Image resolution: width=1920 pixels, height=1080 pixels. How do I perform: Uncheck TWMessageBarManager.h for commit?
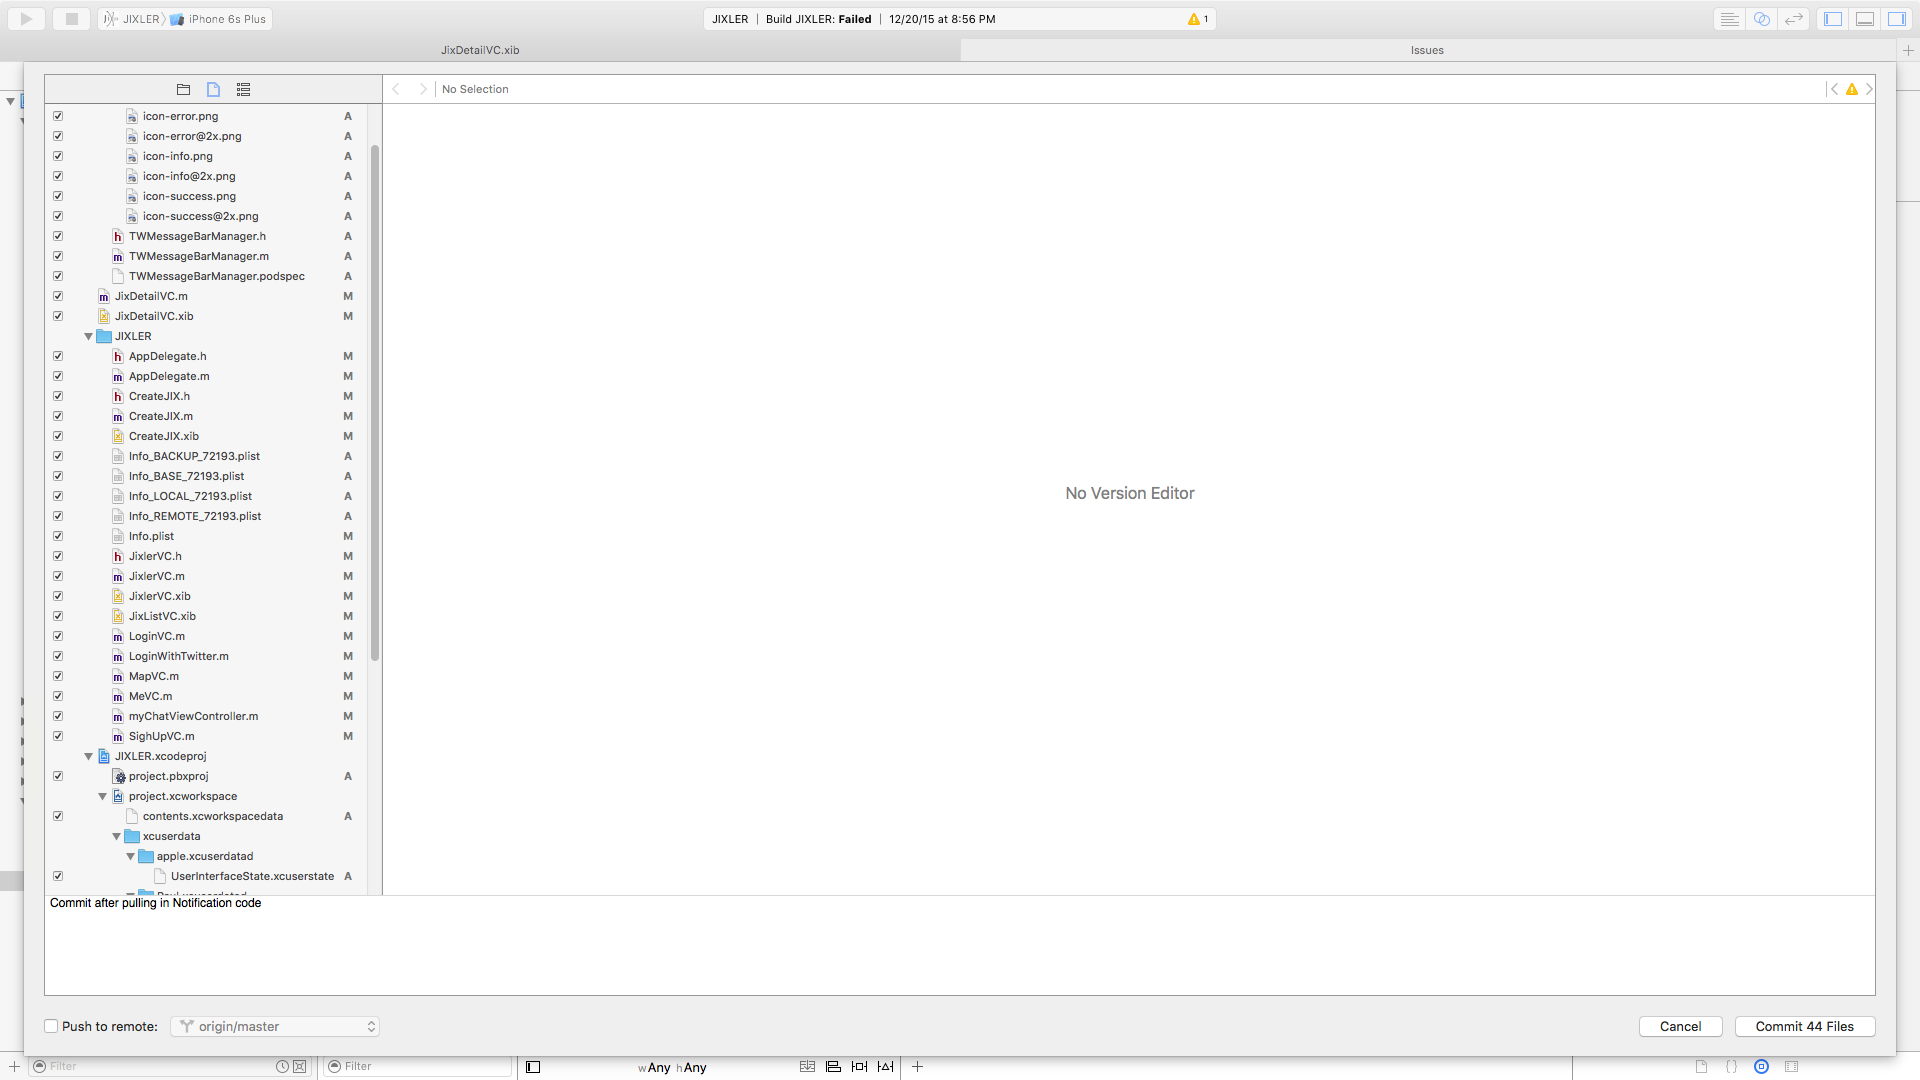pos(58,236)
